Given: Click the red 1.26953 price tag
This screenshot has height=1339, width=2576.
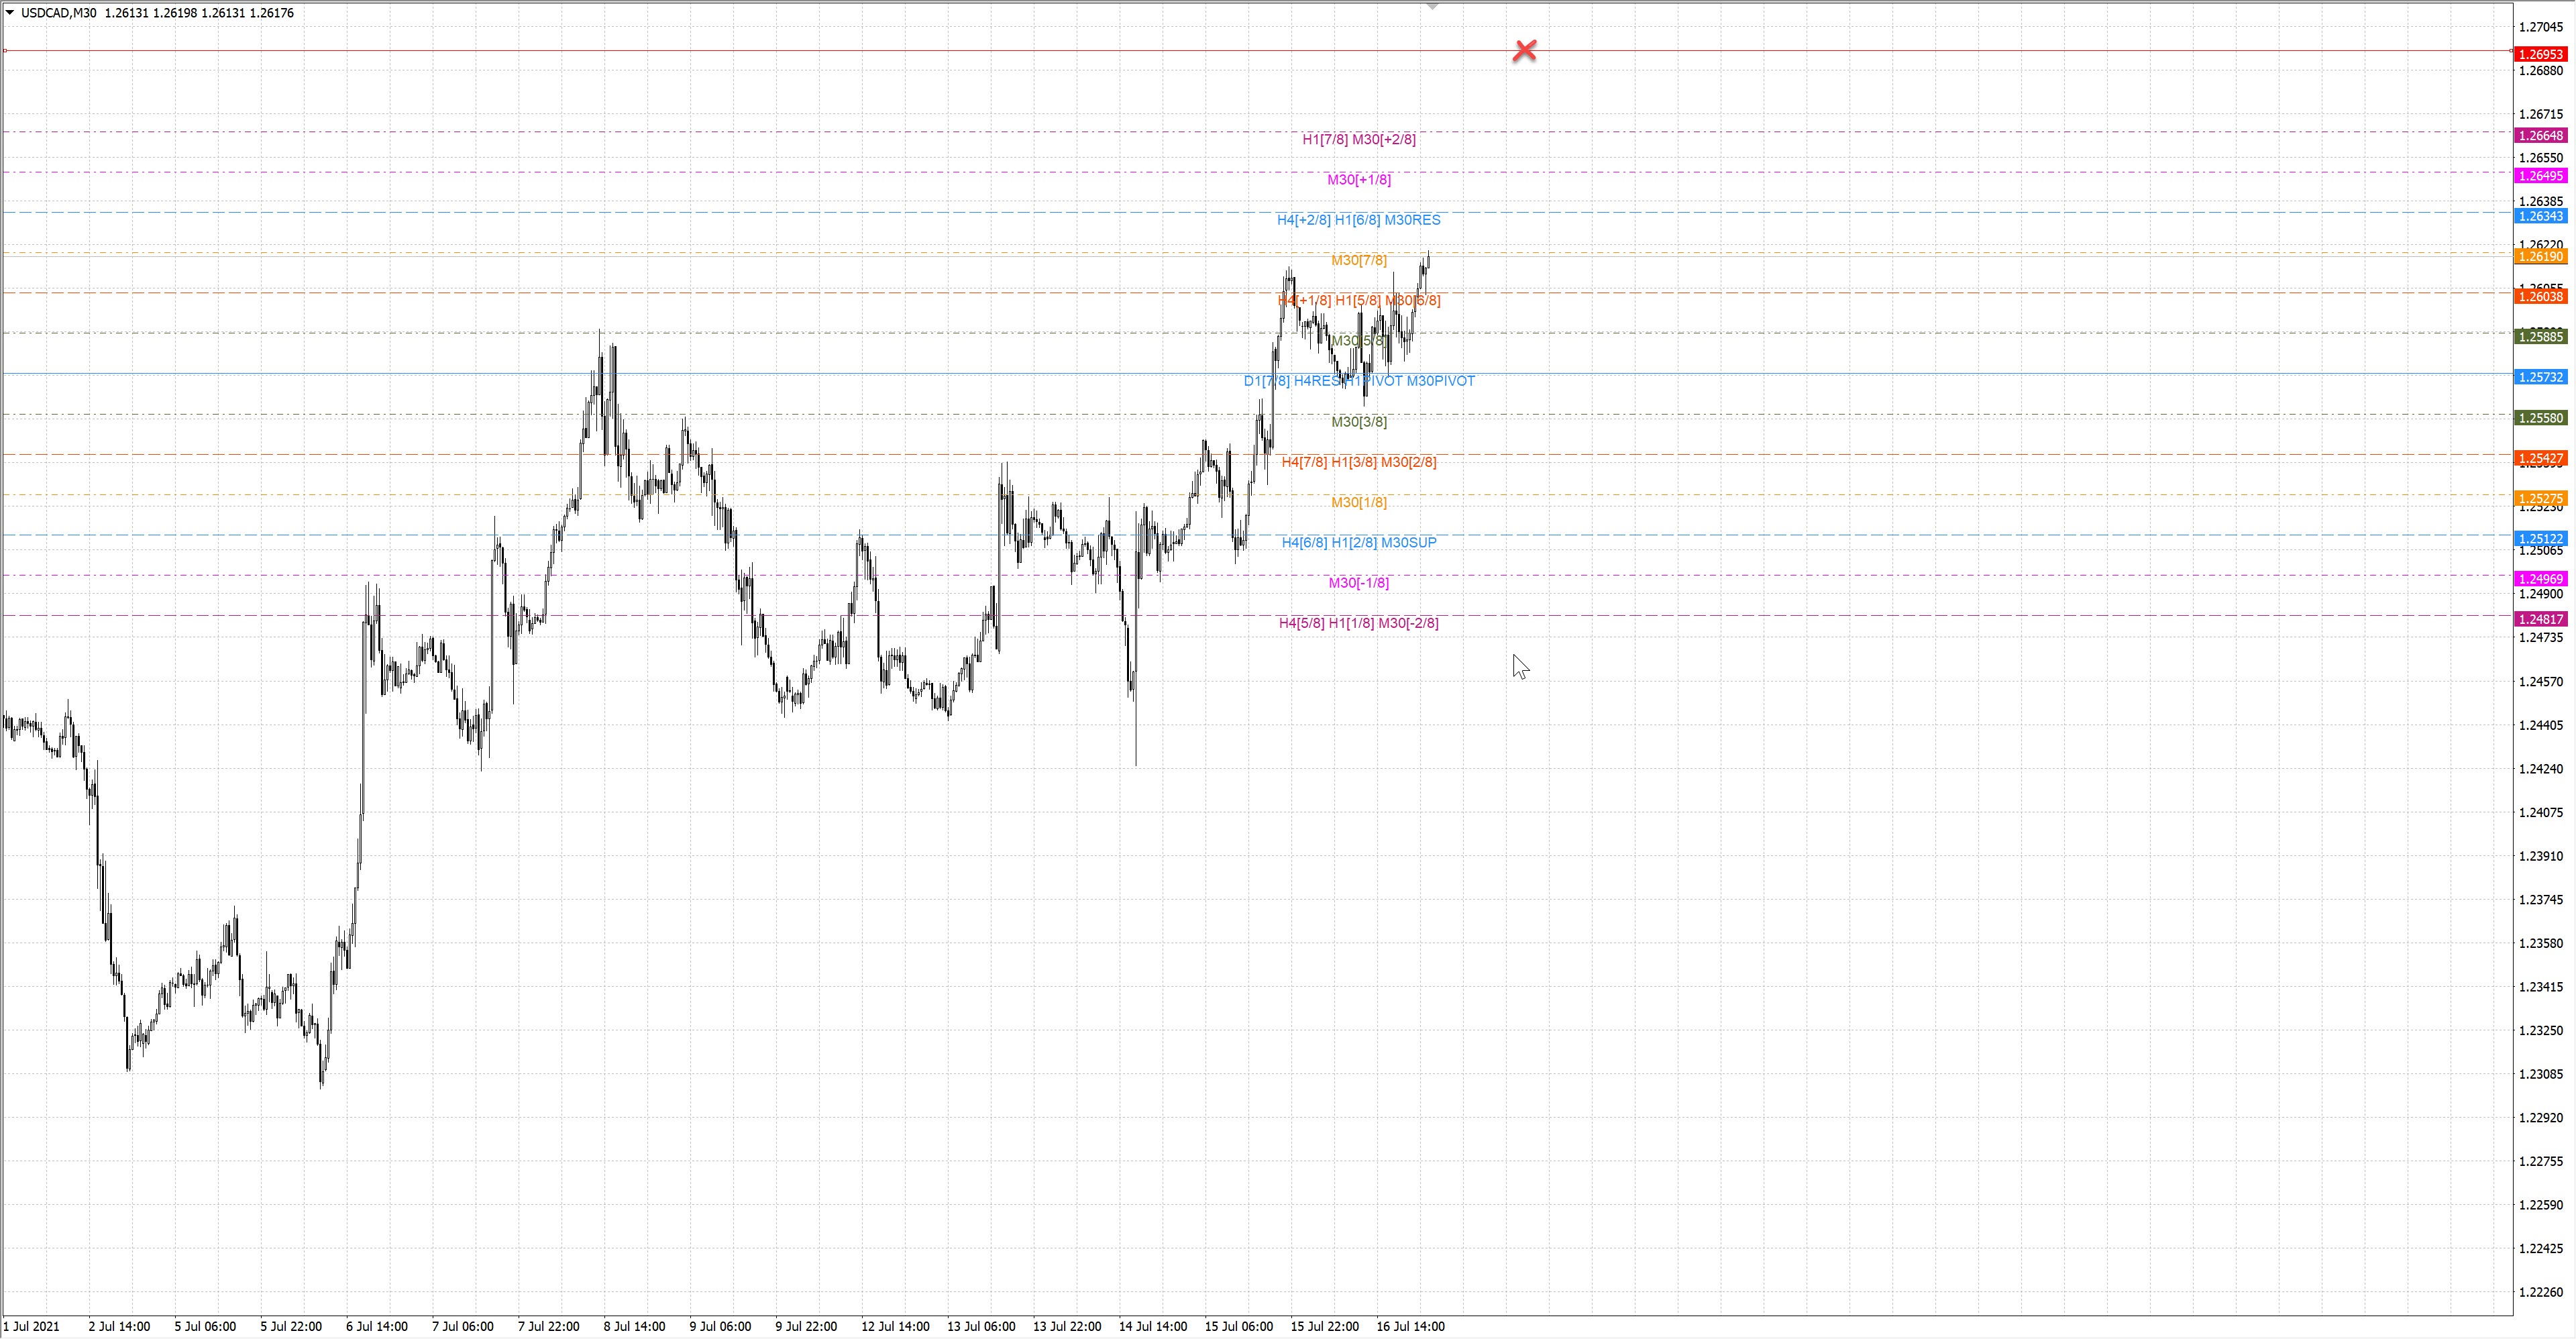Looking at the screenshot, I should [x=2540, y=55].
